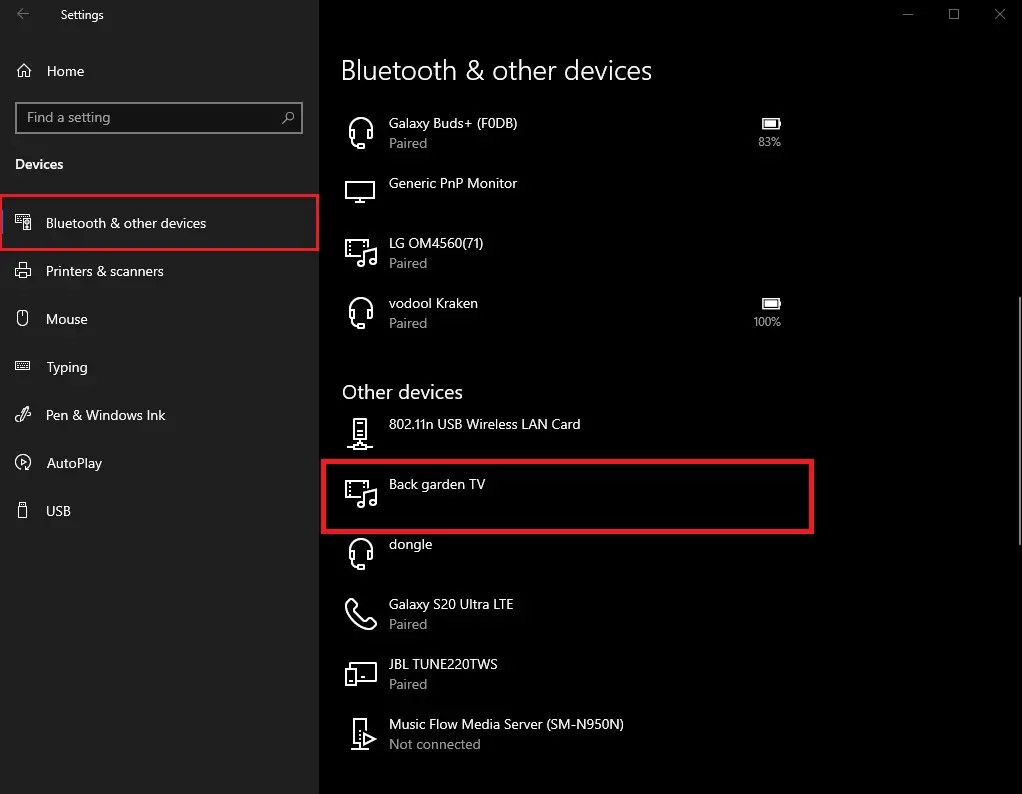Viewport: 1022px width, 794px height.
Task: Close the Settings window
Action: coord(999,14)
